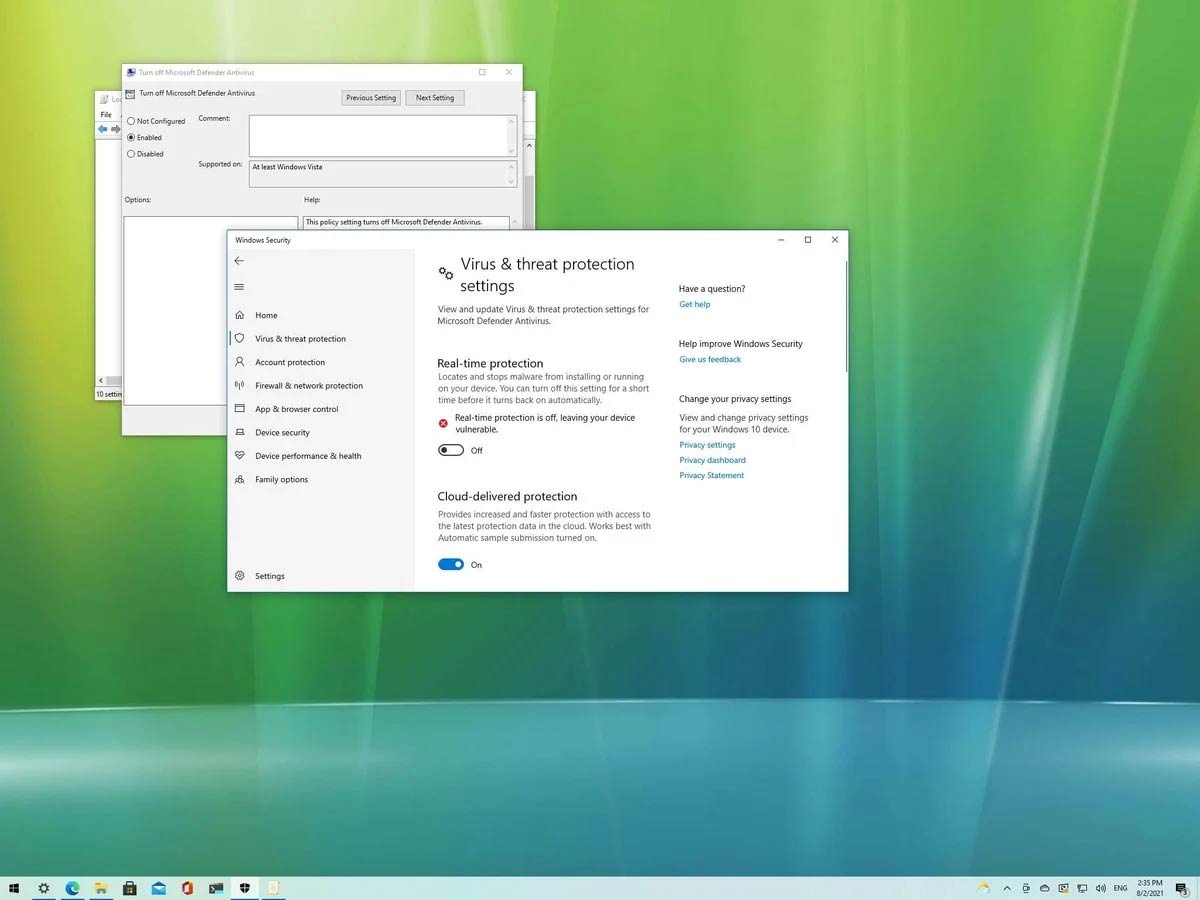Open the Mail app from the taskbar
Viewport: 1200px width, 900px height.
(159, 888)
